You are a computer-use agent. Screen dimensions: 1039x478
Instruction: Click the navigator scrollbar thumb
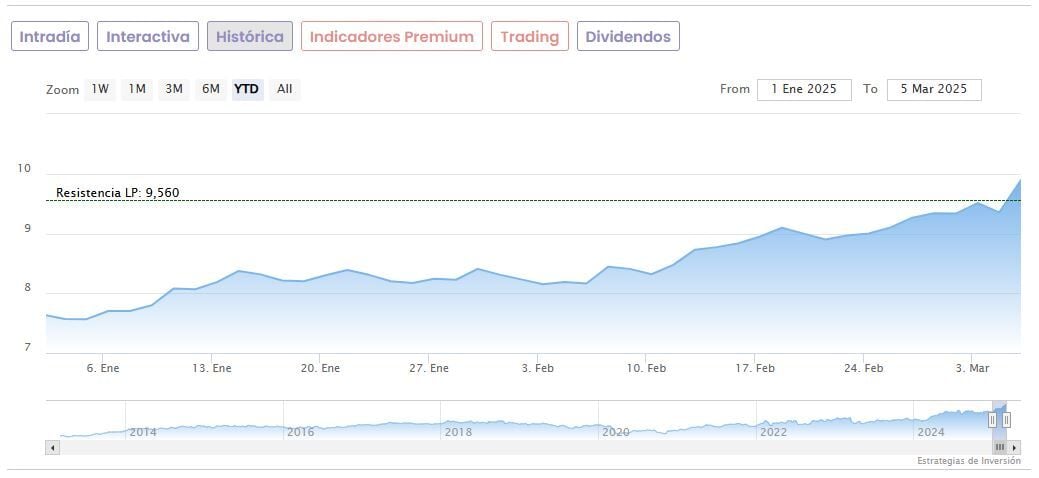coord(999,448)
